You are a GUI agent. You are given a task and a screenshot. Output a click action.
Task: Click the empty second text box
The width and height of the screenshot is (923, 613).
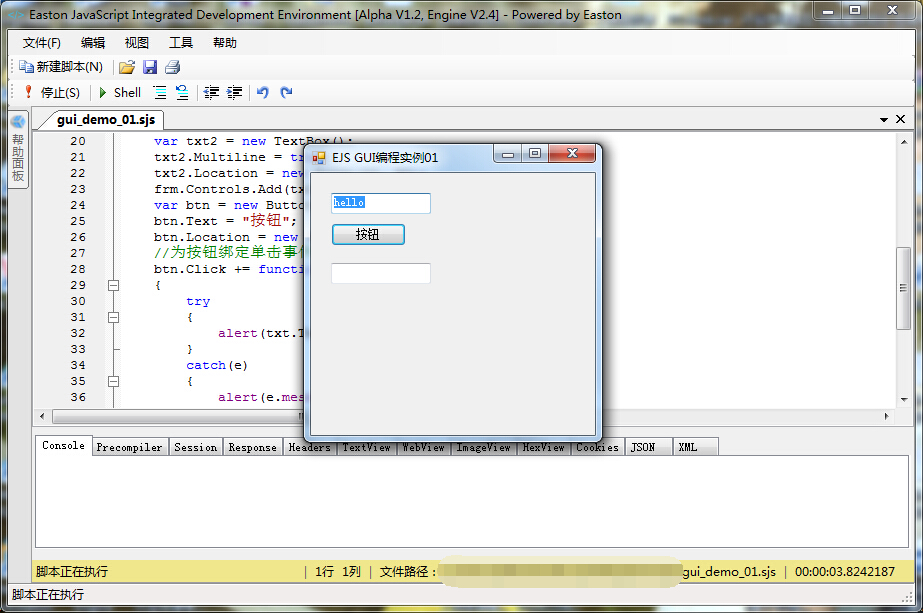click(381, 273)
